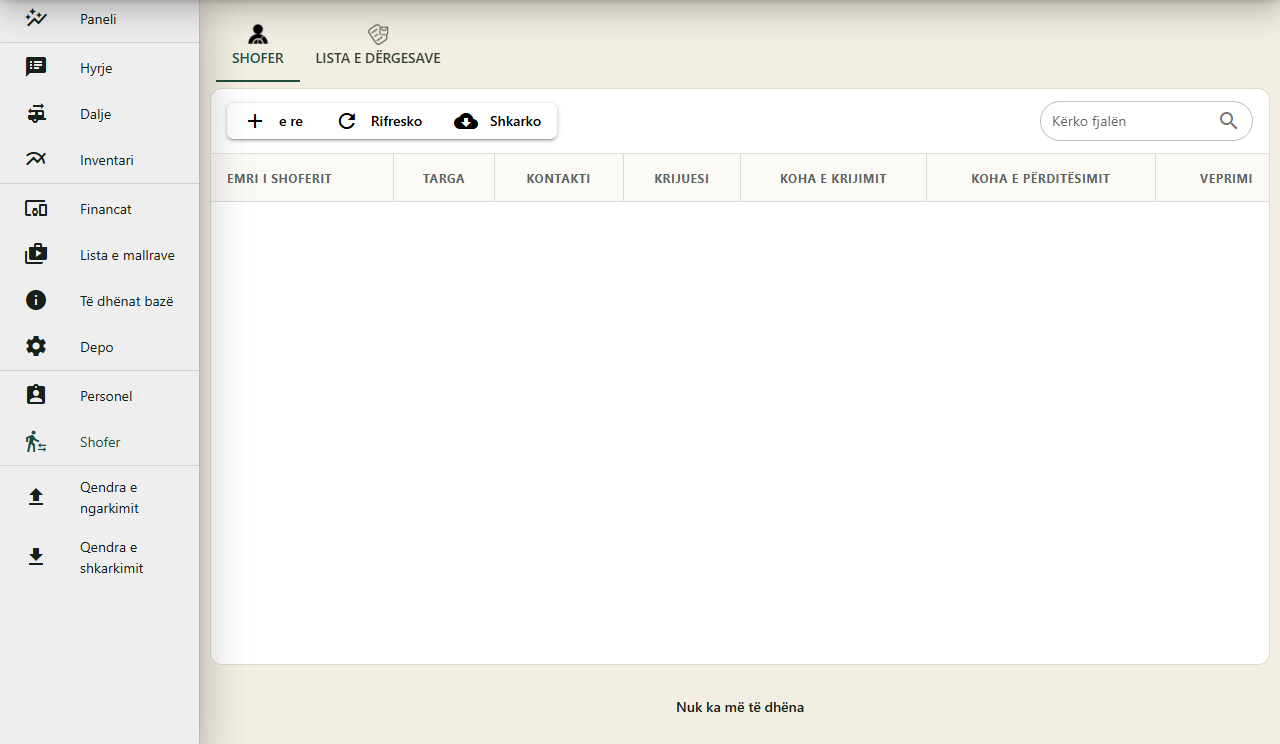Open Depo gear icon in sidebar
Screen dimensions: 1280x744
pyautogui.click(x=36, y=347)
